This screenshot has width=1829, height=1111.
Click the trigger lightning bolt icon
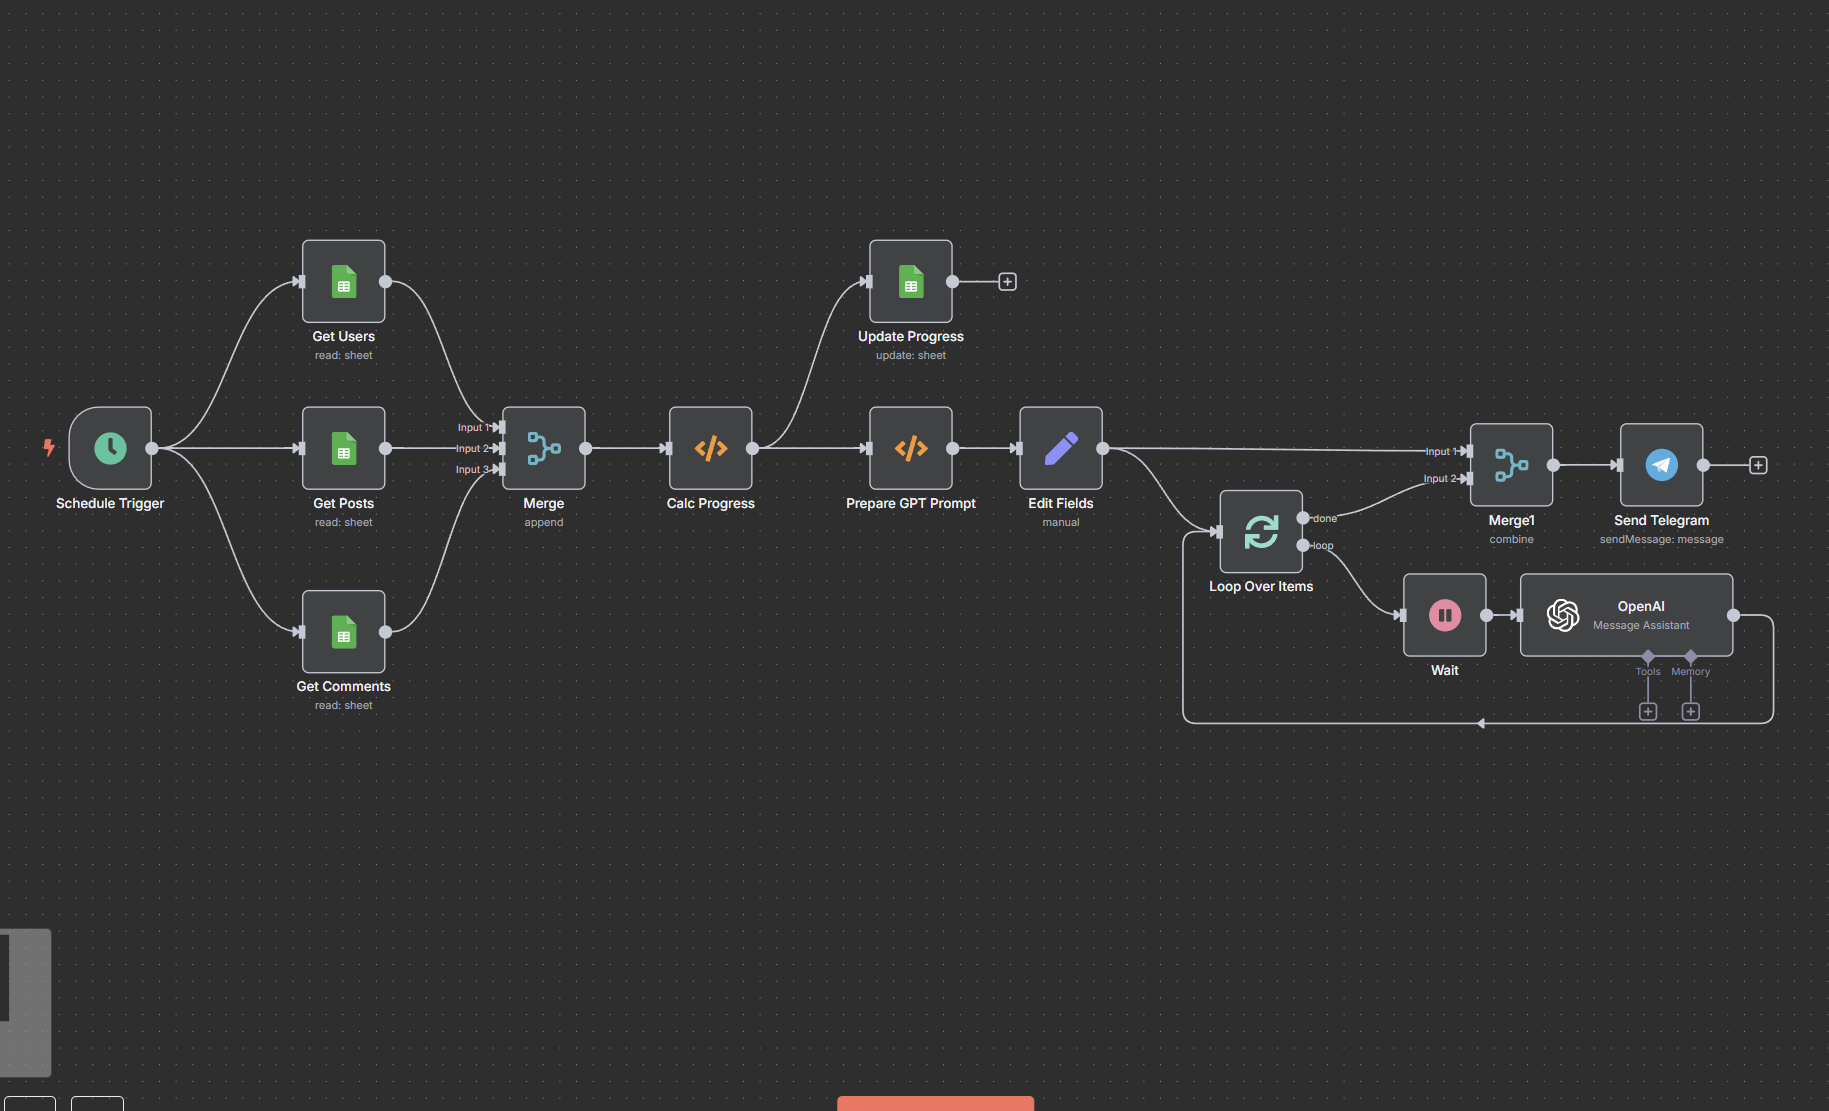point(48,447)
